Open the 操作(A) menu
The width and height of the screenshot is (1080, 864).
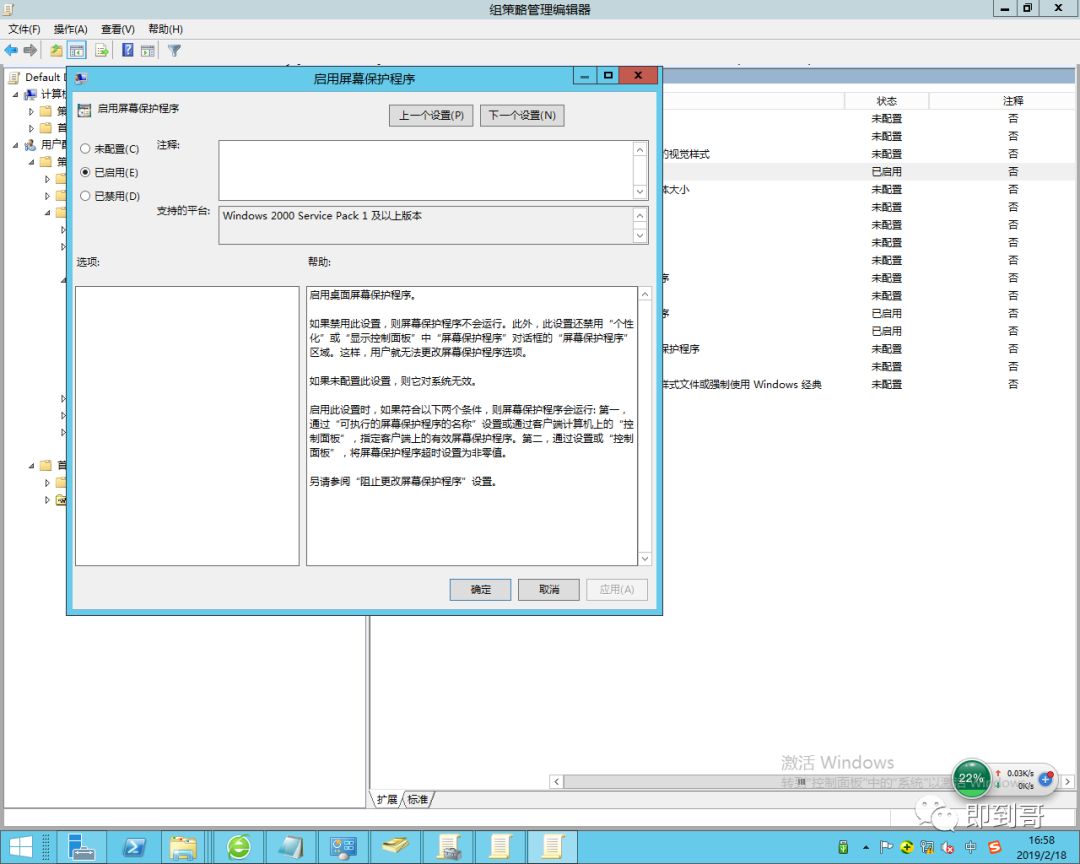tap(70, 29)
